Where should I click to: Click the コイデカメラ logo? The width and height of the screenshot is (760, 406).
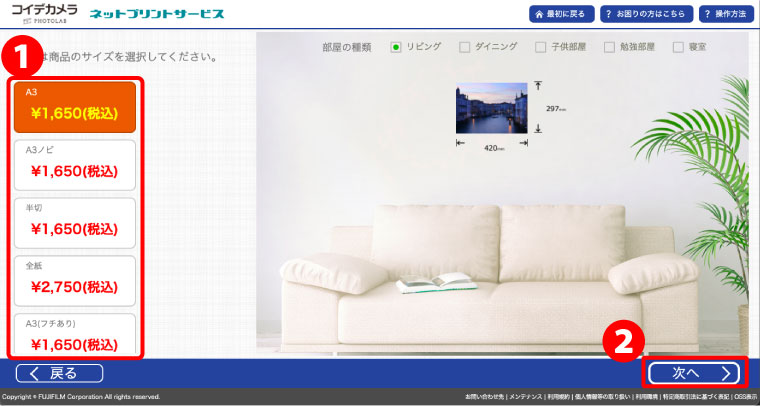tap(43, 13)
